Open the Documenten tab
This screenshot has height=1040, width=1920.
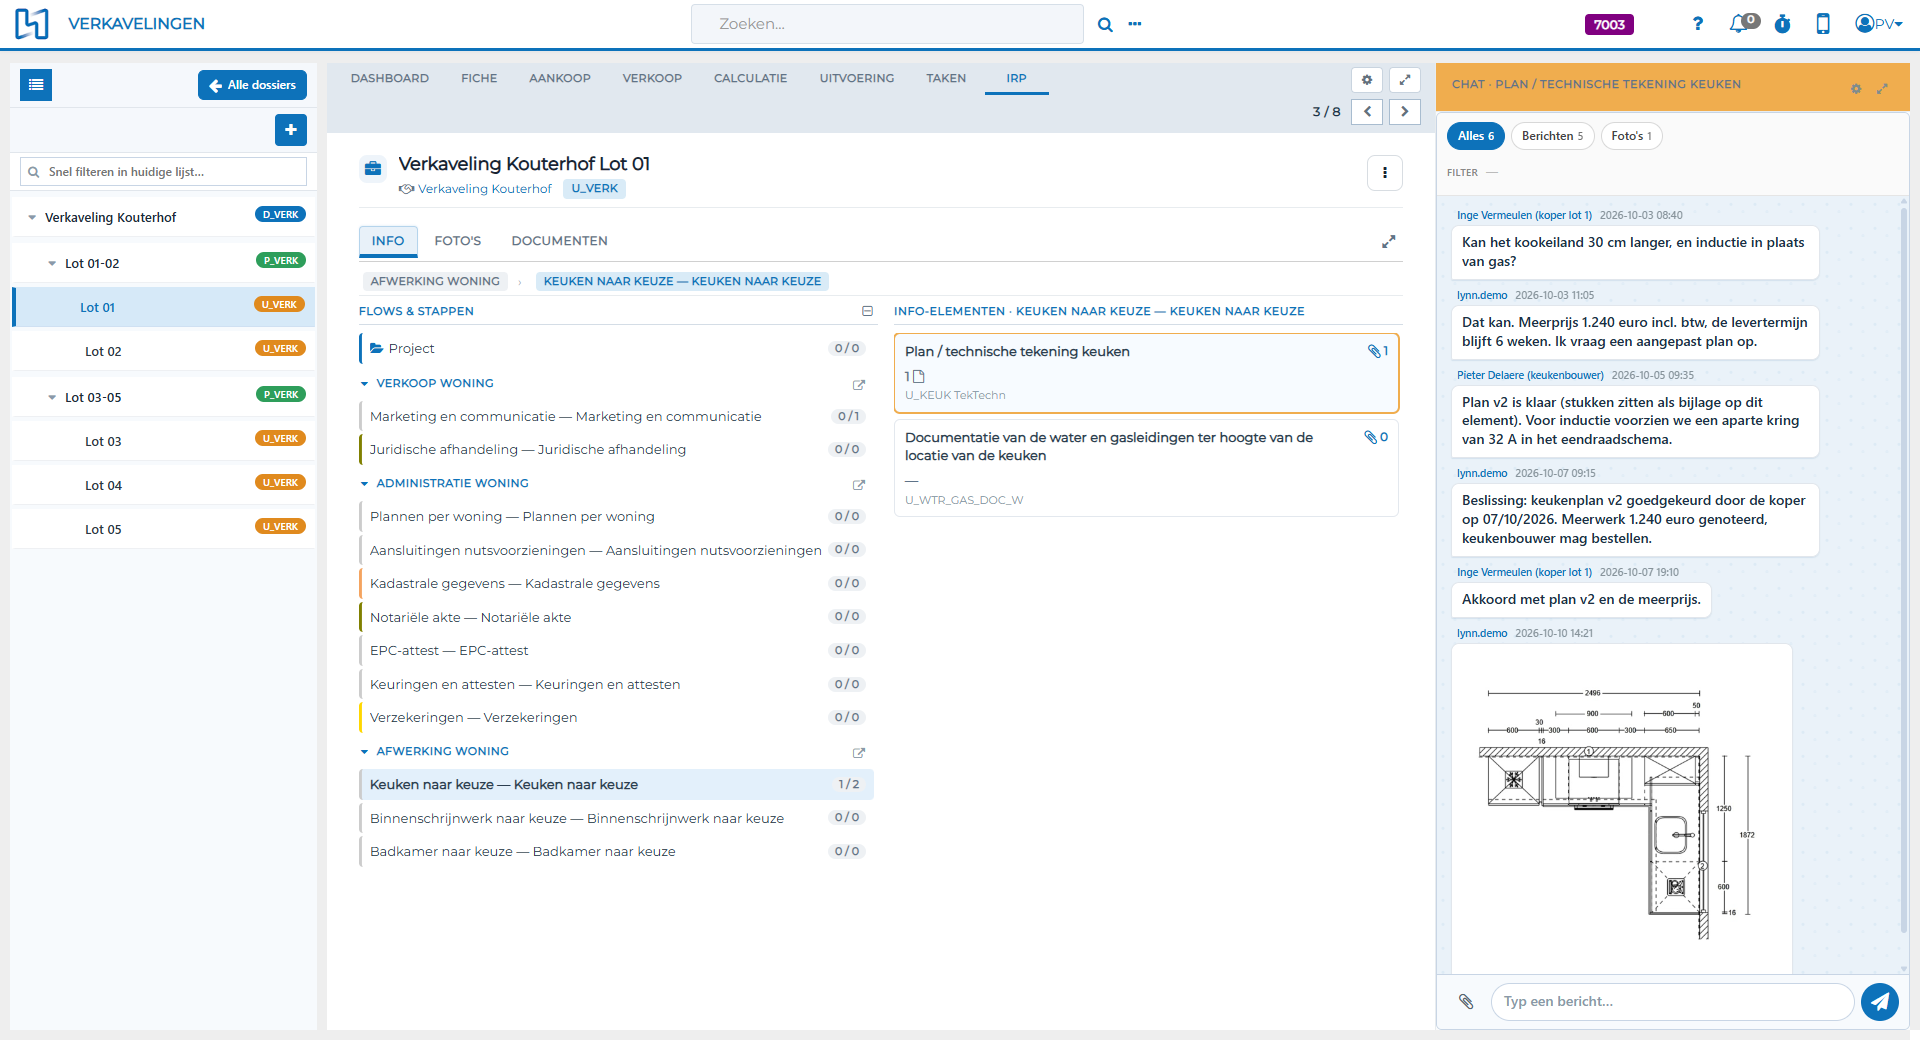(559, 241)
